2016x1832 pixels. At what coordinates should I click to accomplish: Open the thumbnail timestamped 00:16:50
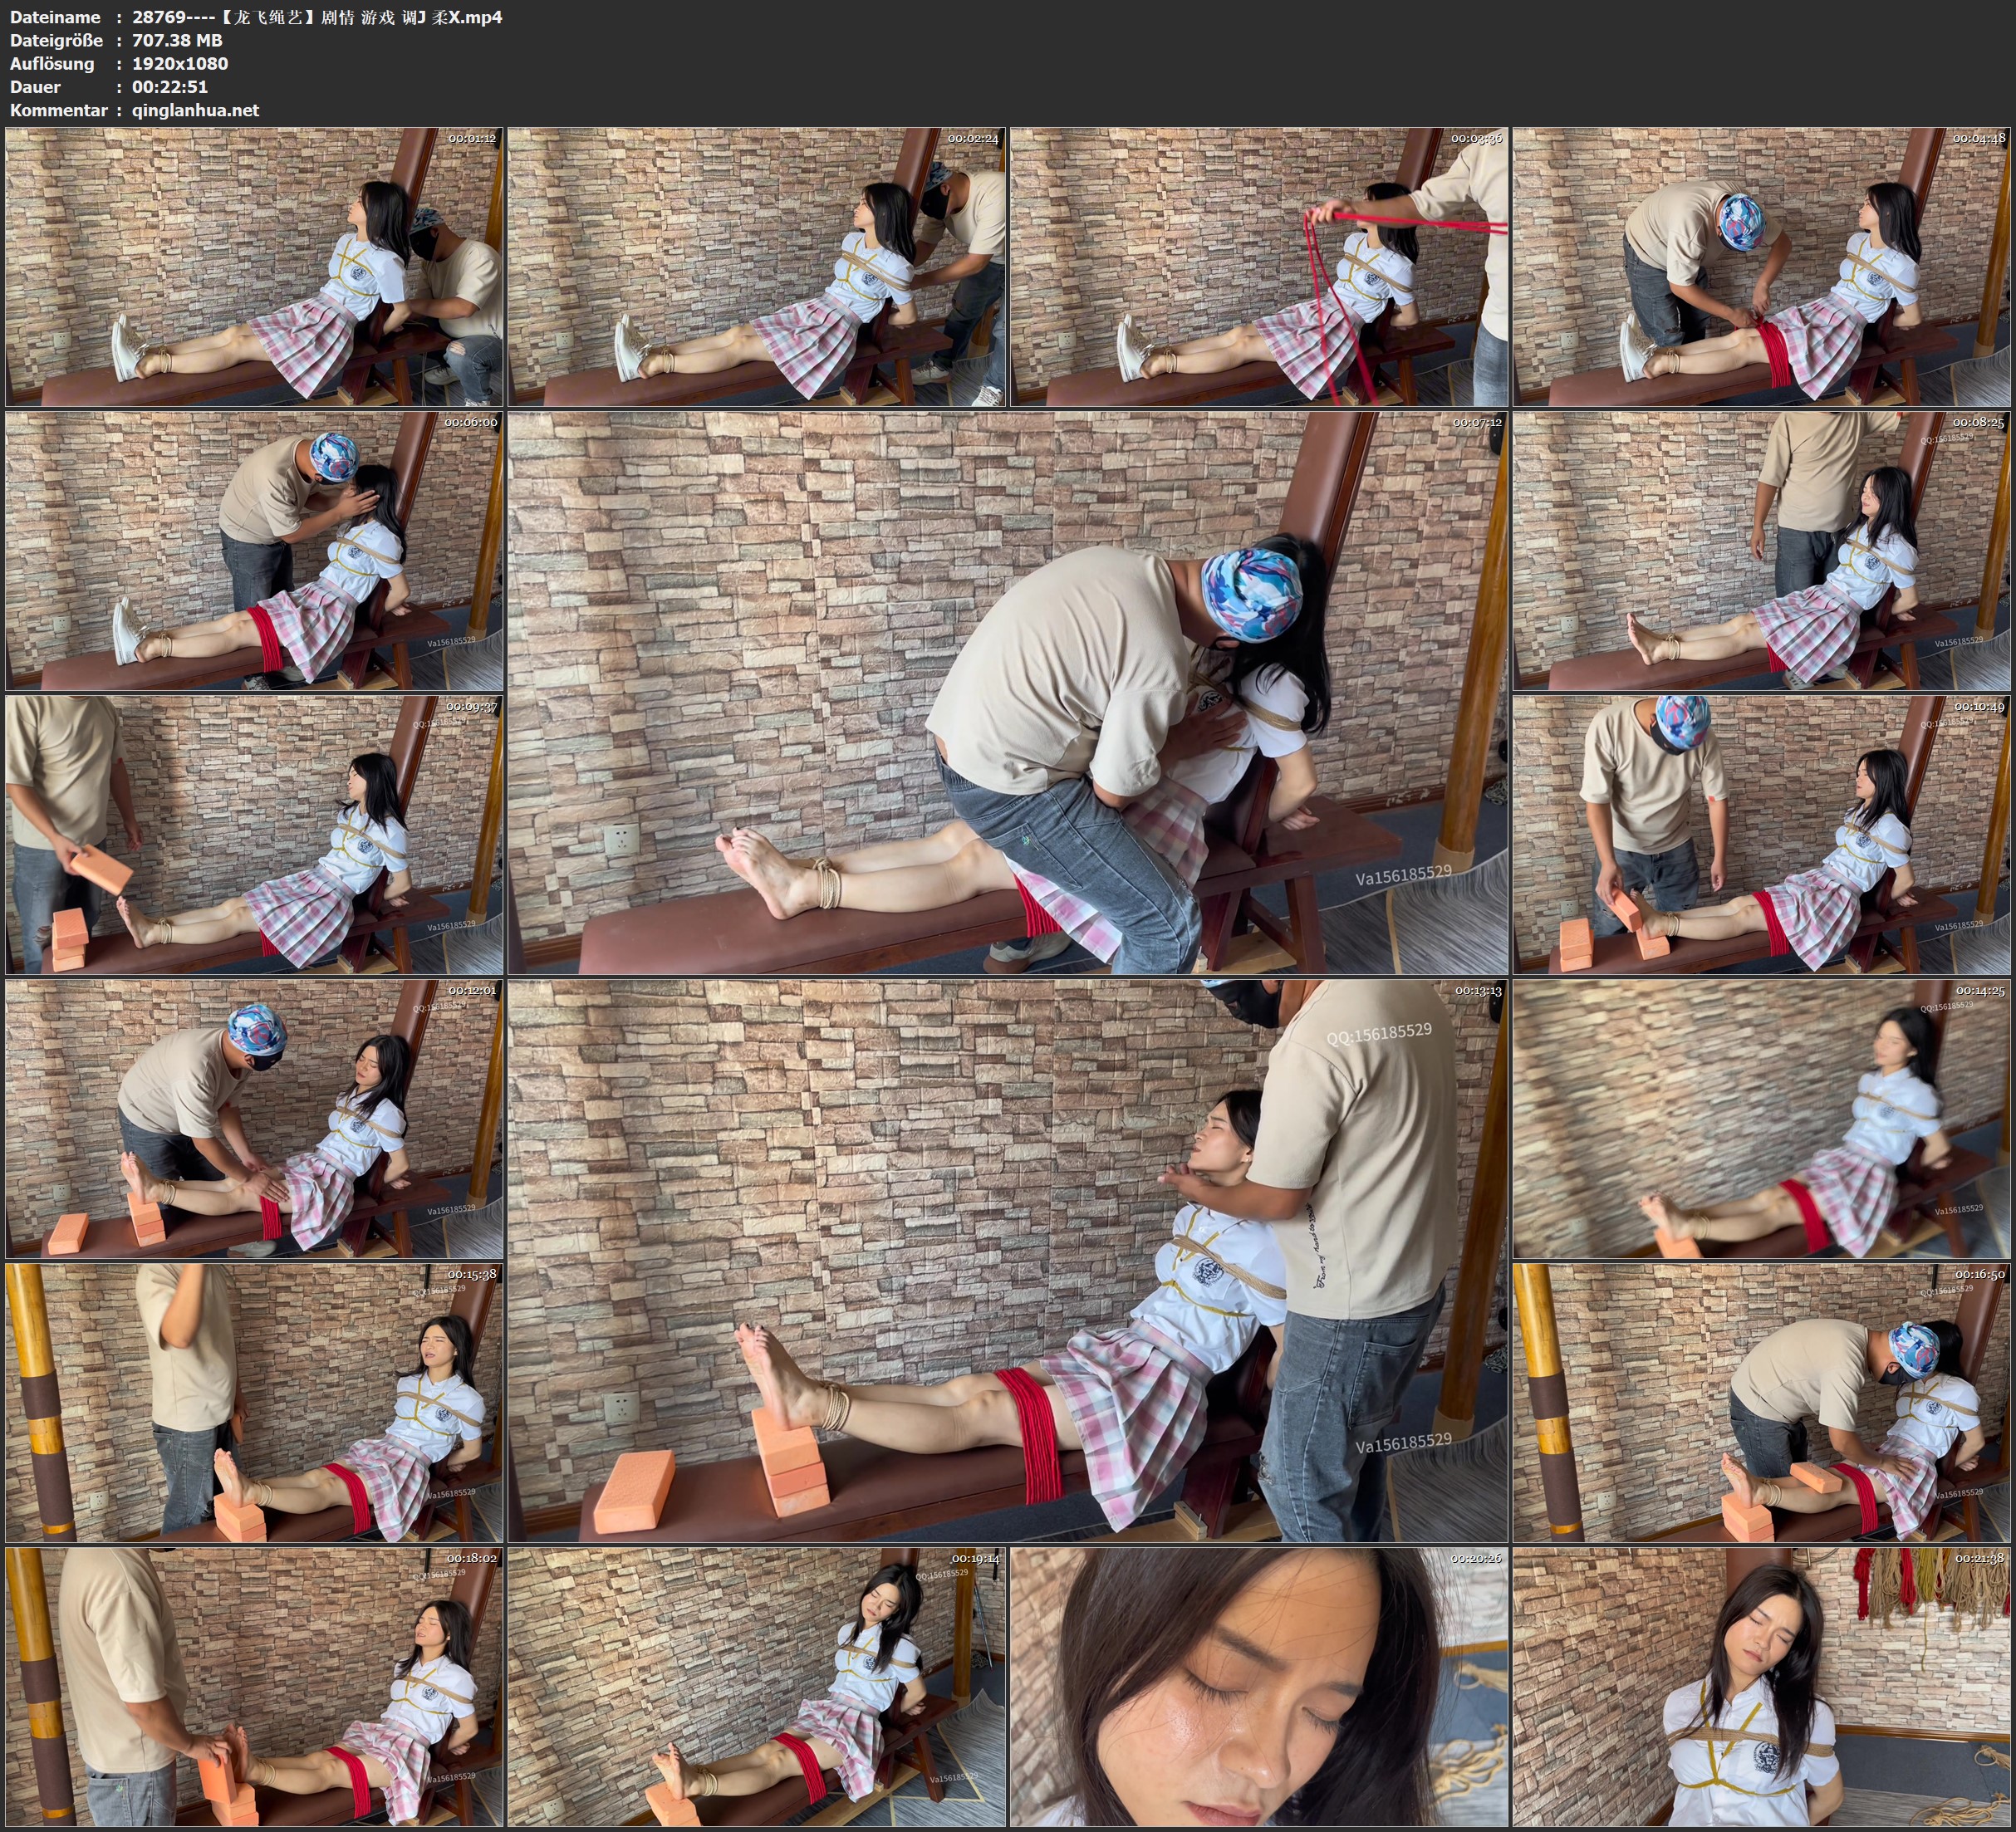1761,1402
